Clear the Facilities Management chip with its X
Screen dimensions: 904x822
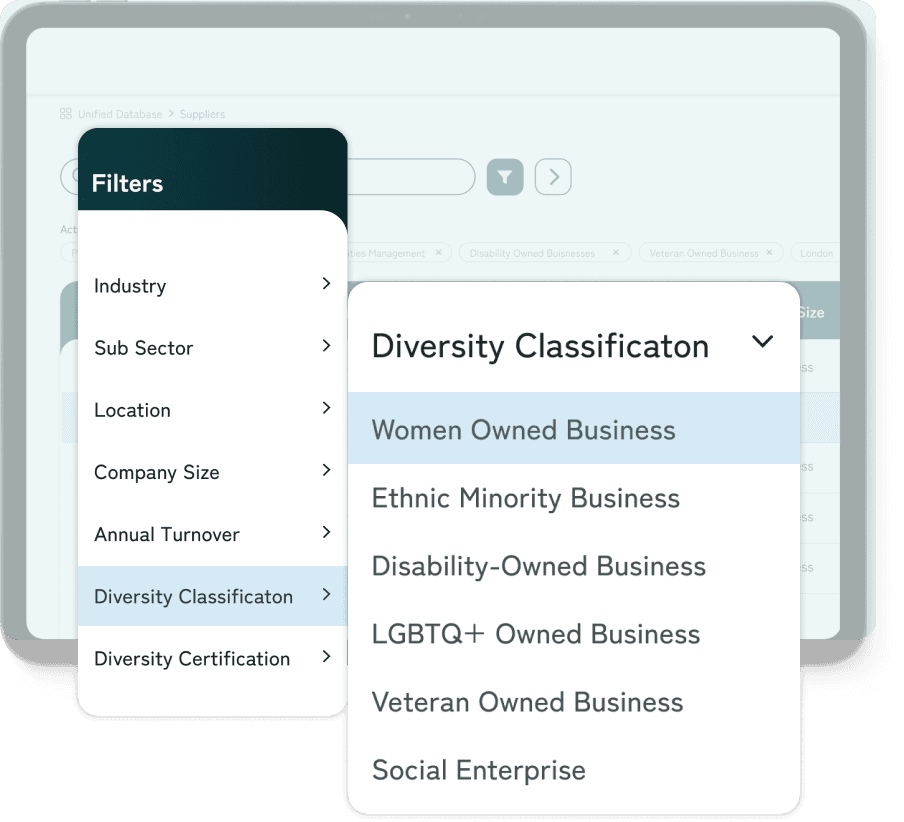438,253
